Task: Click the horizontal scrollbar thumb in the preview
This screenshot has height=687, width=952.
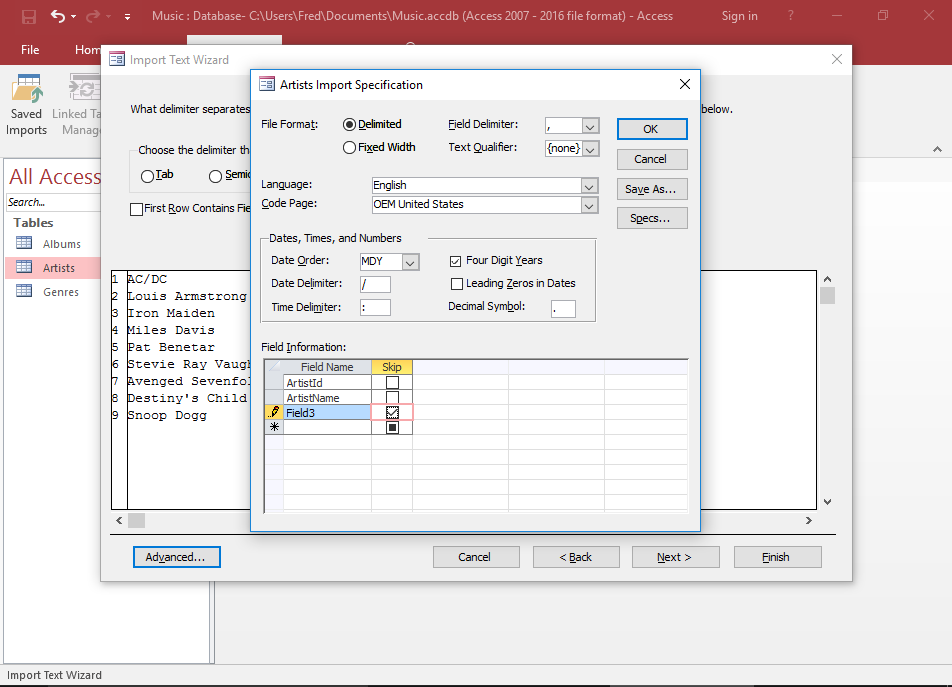Action: tap(137, 521)
